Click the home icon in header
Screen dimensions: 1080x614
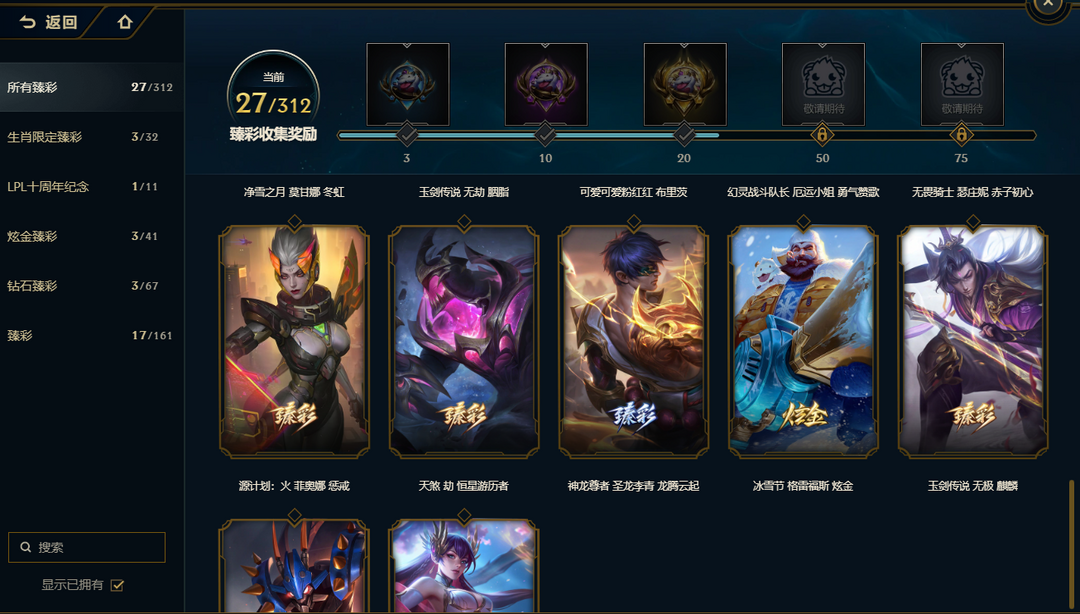(x=125, y=22)
